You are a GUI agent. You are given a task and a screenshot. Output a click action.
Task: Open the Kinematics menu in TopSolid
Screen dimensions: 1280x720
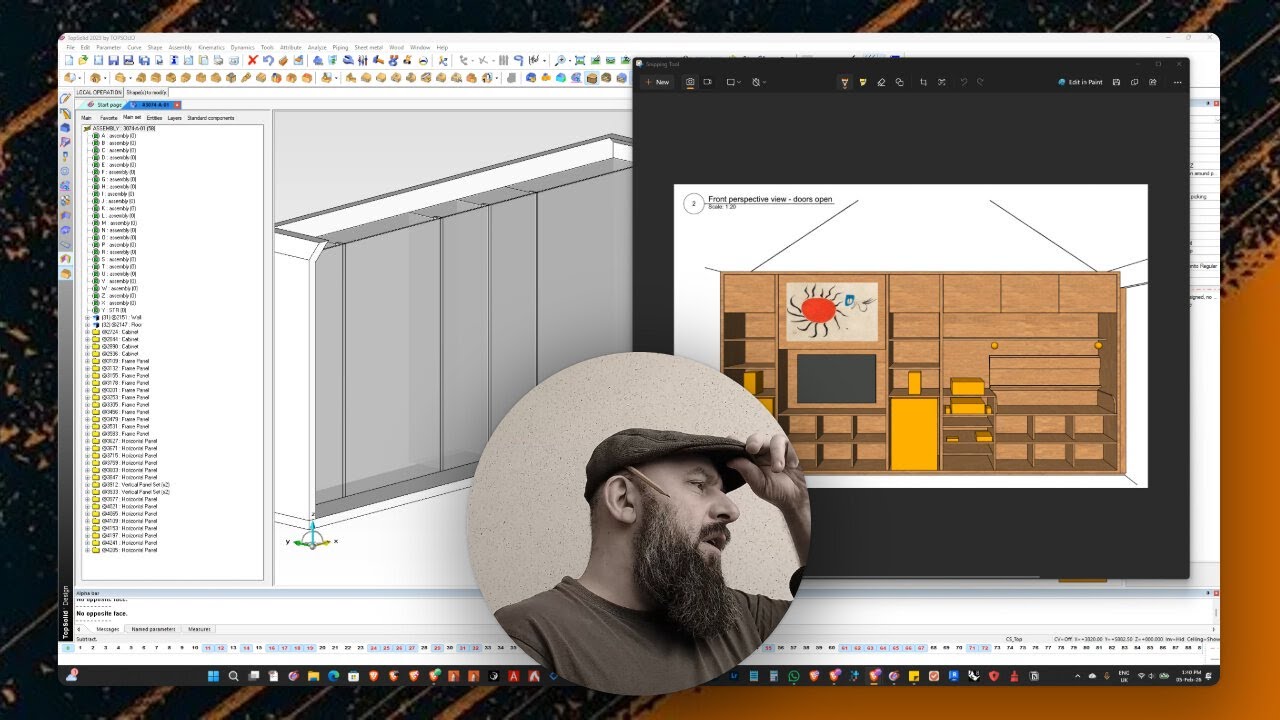coord(211,47)
